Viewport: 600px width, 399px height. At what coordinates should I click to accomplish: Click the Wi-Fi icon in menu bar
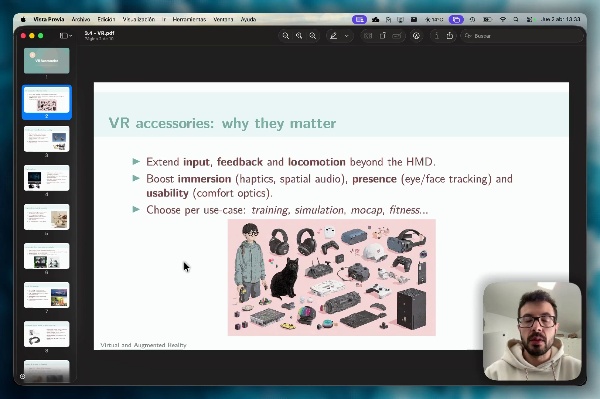pyautogui.click(x=503, y=19)
